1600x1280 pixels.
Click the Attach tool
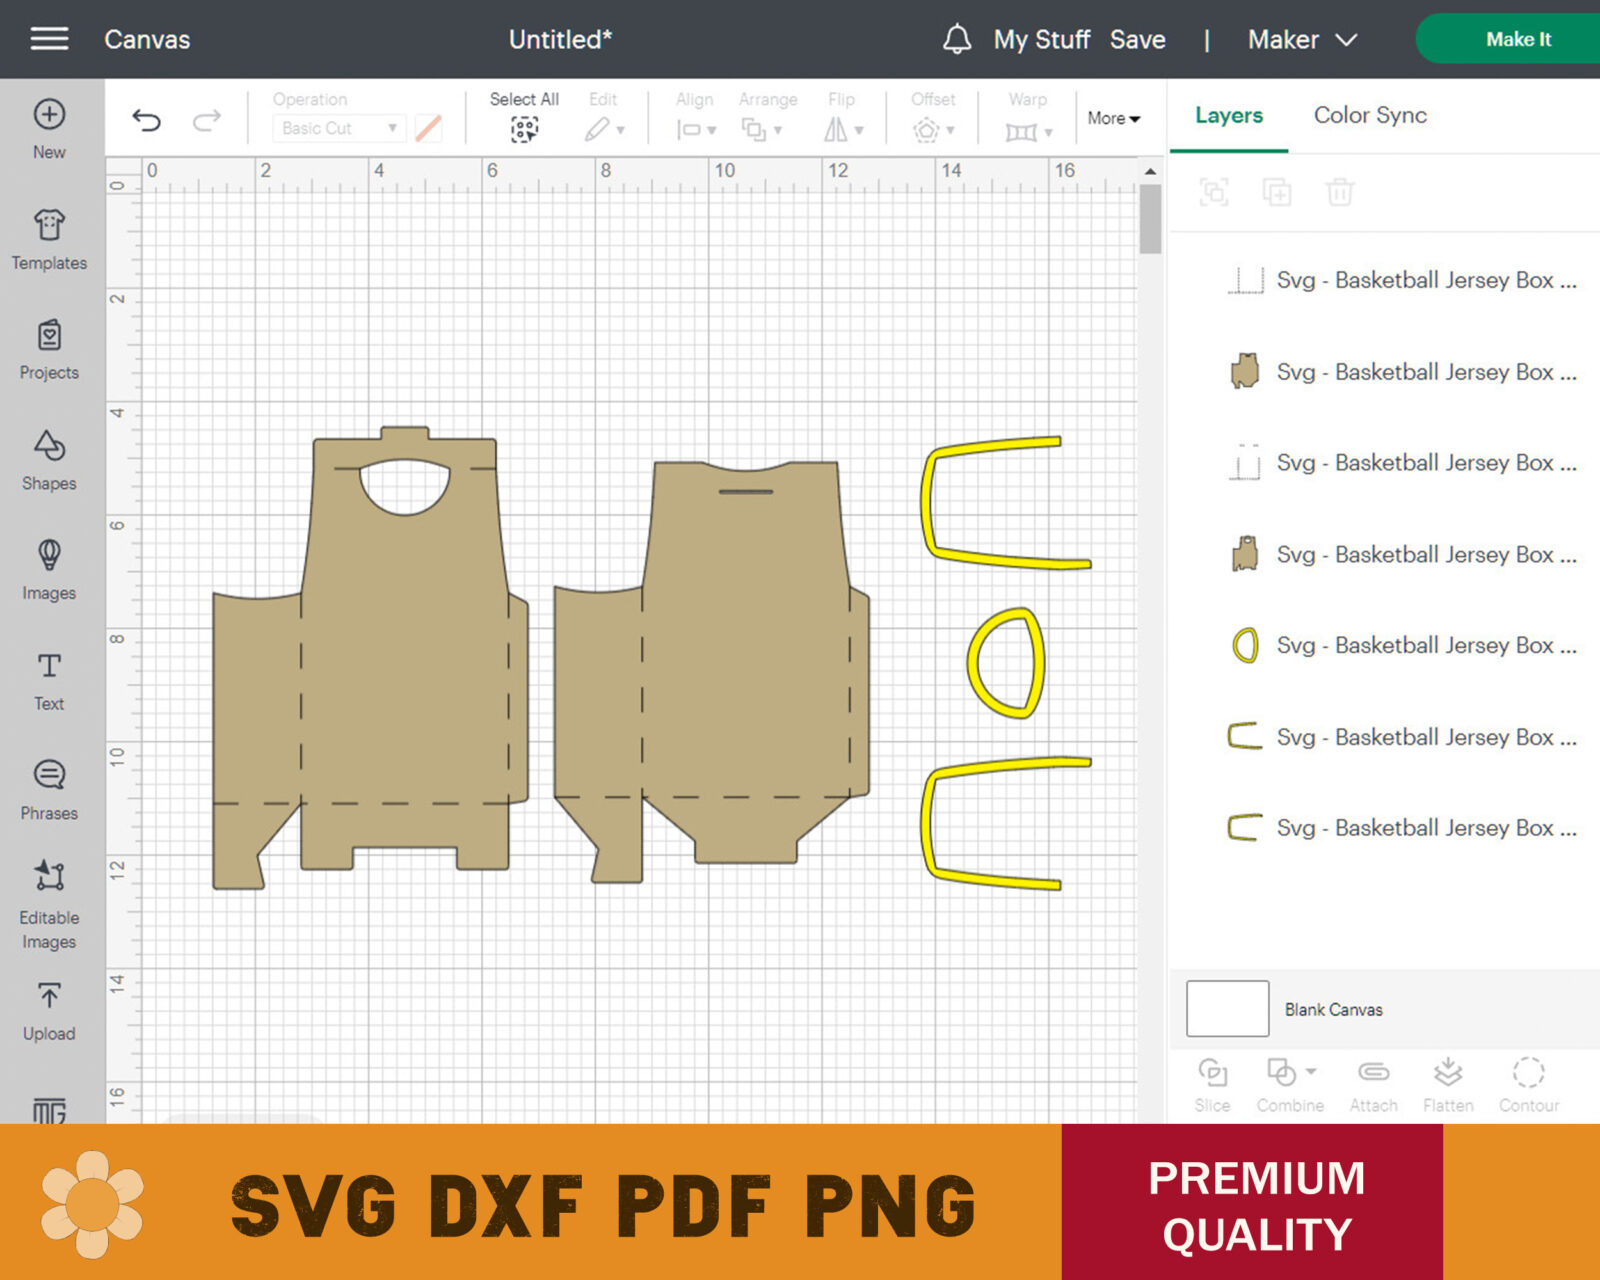(1373, 1084)
